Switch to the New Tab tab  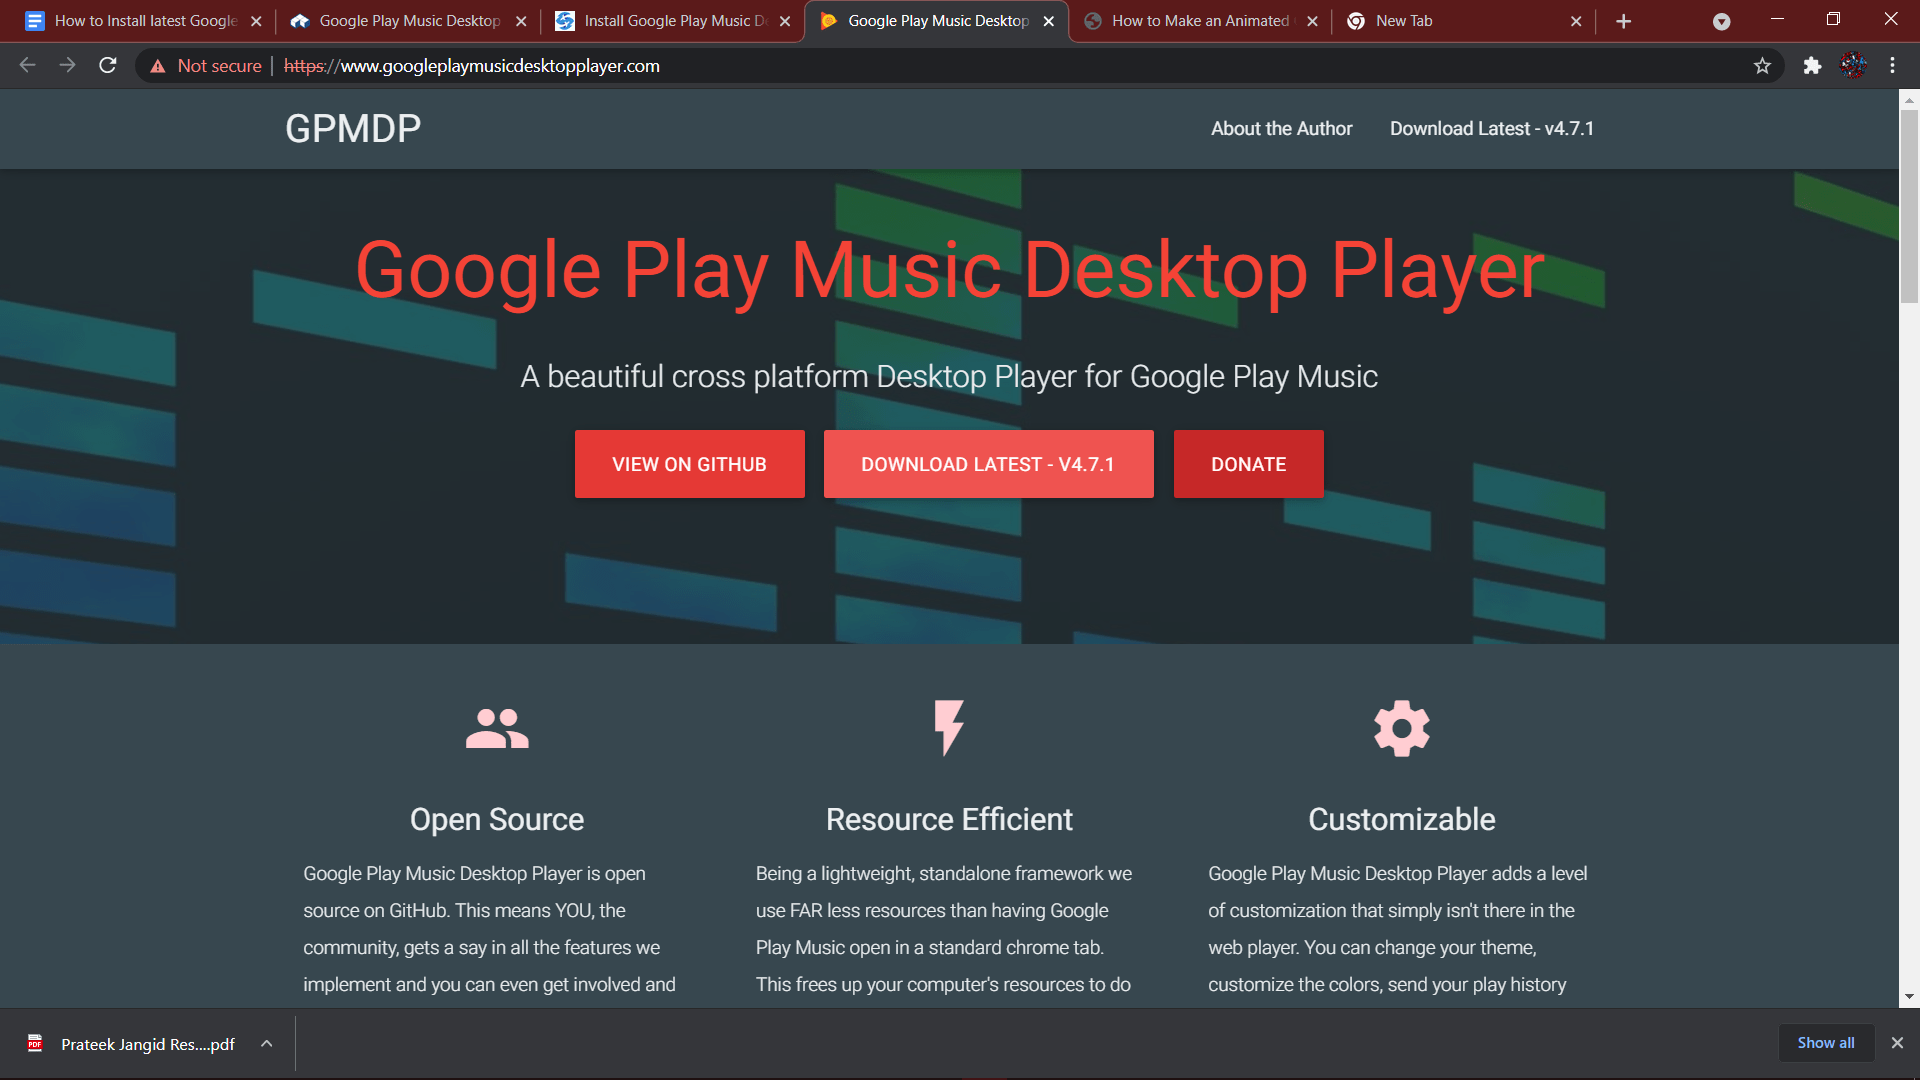pyautogui.click(x=1455, y=21)
